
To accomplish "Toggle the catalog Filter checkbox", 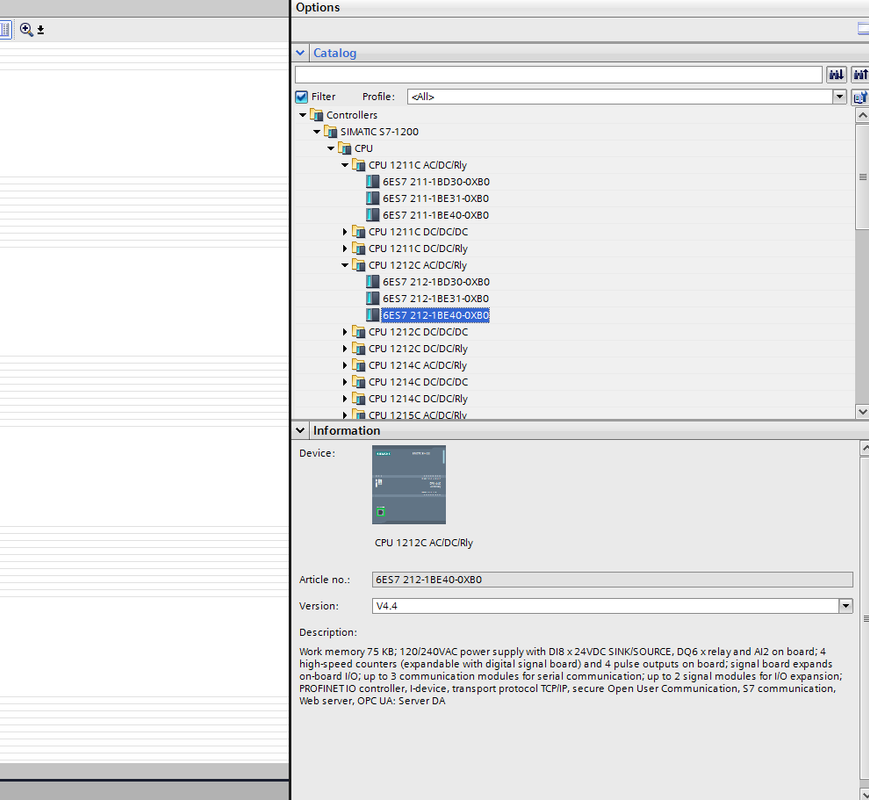I will [x=301, y=97].
